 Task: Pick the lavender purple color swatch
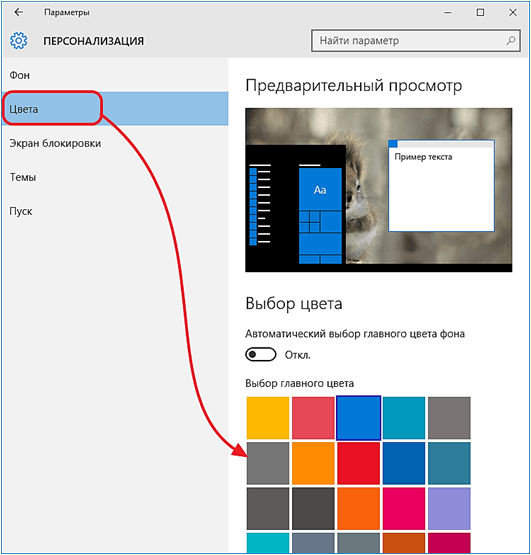pyautogui.click(x=449, y=509)
